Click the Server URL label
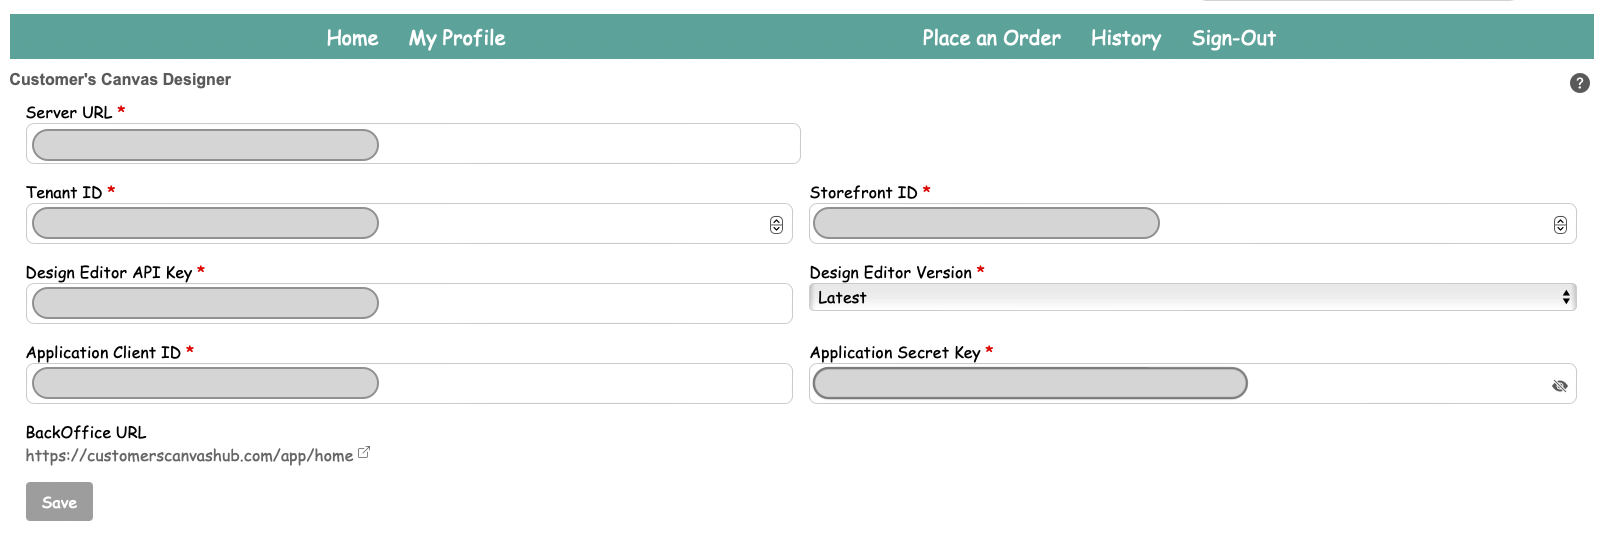Image resolution: width=1605 pixels, height=536 pixels. click(69, 112)
